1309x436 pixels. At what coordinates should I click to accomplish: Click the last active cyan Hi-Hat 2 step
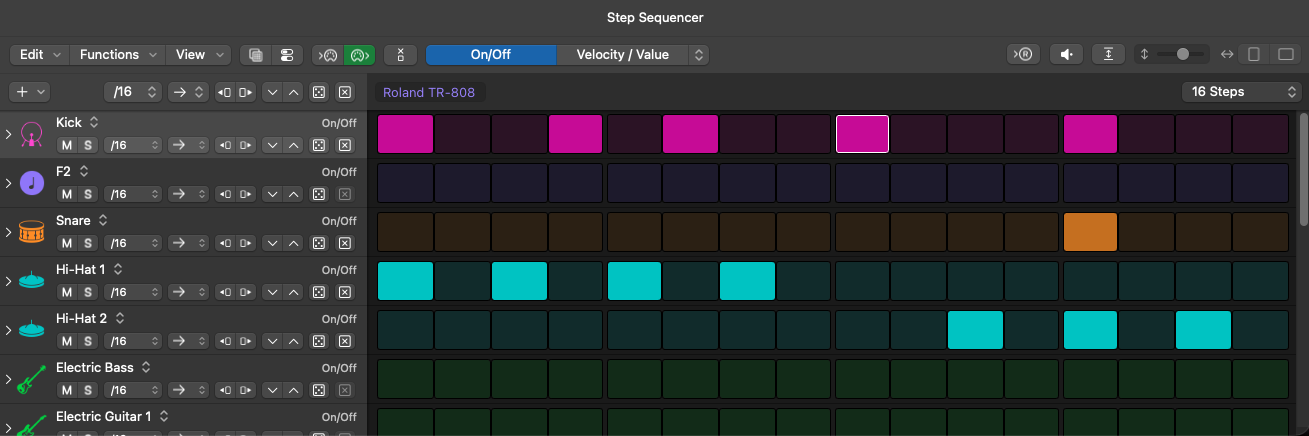point(1203,330)
